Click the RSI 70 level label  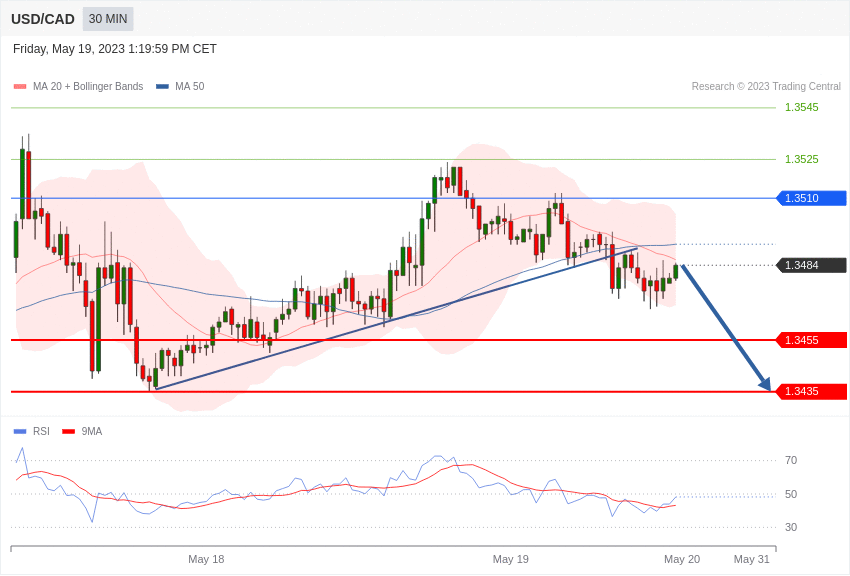pos(791,461)
